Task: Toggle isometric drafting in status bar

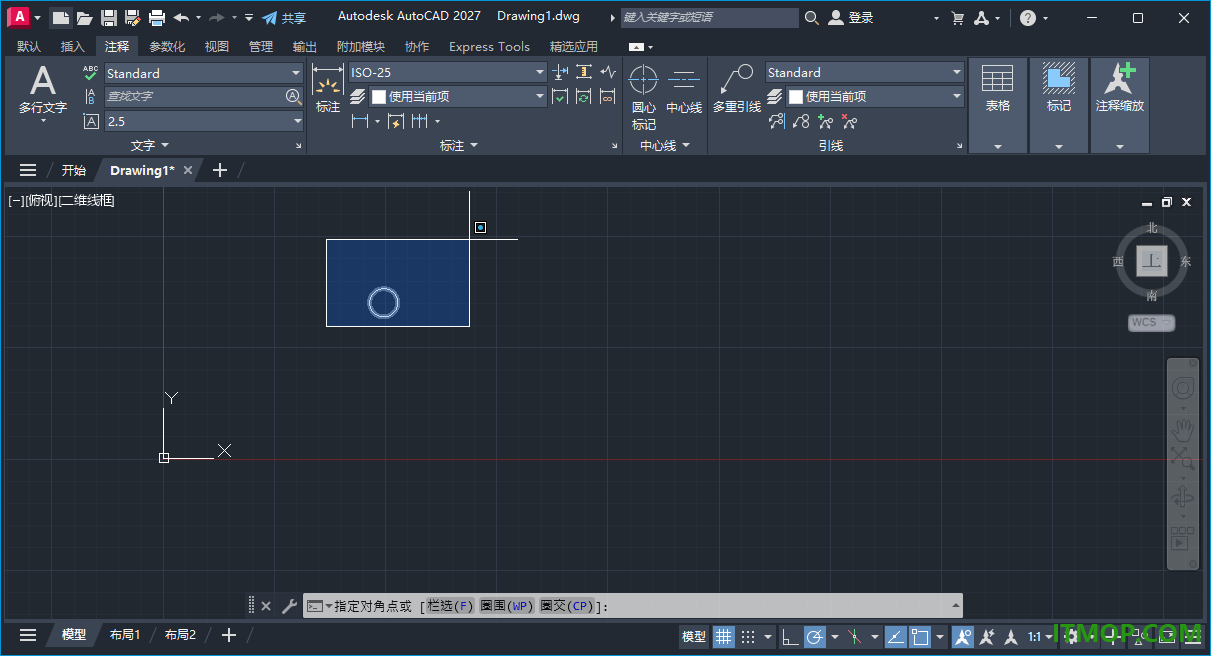Action: [856, 636]
